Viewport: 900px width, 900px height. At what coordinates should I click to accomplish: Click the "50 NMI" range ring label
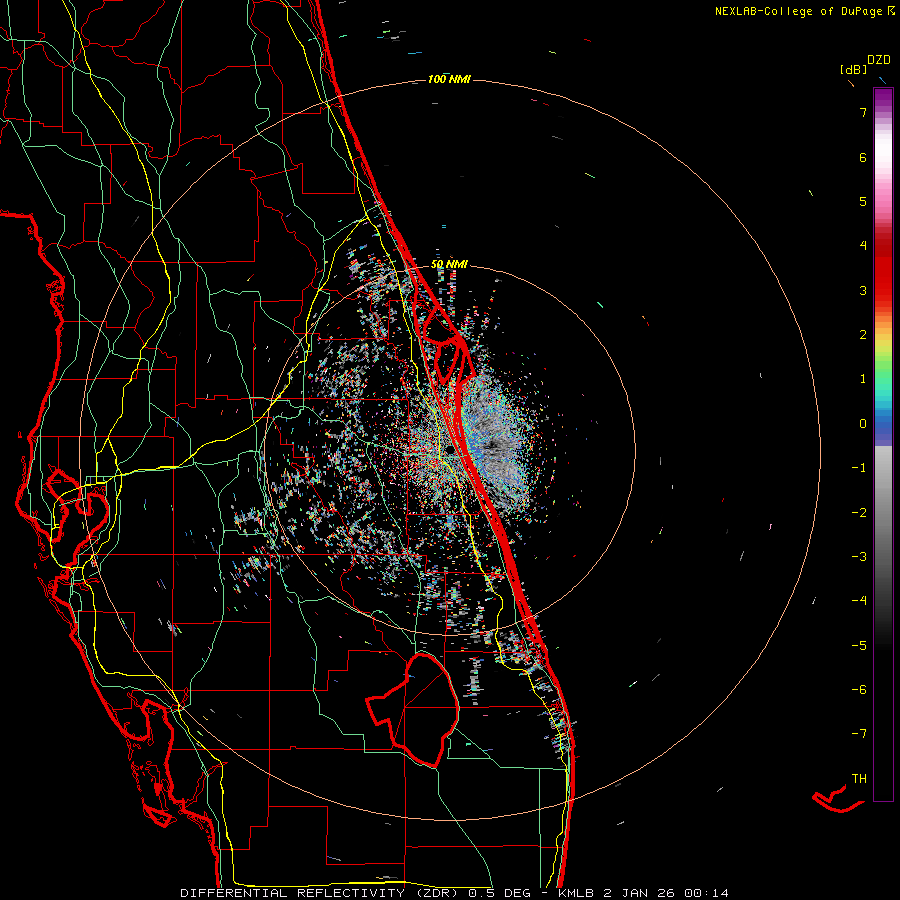(x=449, y=264)
